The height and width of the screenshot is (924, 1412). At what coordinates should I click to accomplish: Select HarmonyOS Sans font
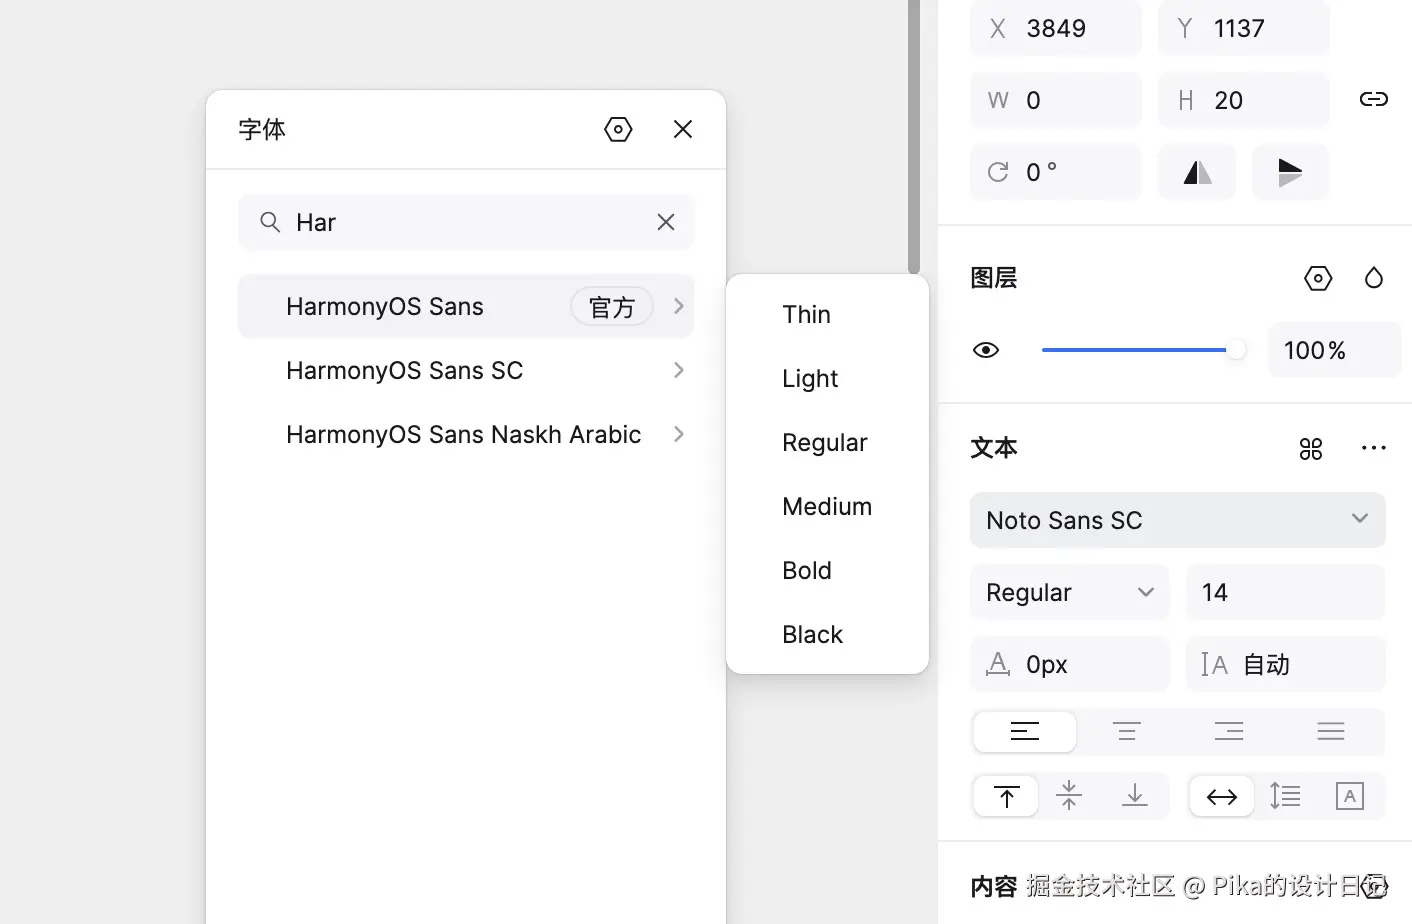click(x=466, y=306)
